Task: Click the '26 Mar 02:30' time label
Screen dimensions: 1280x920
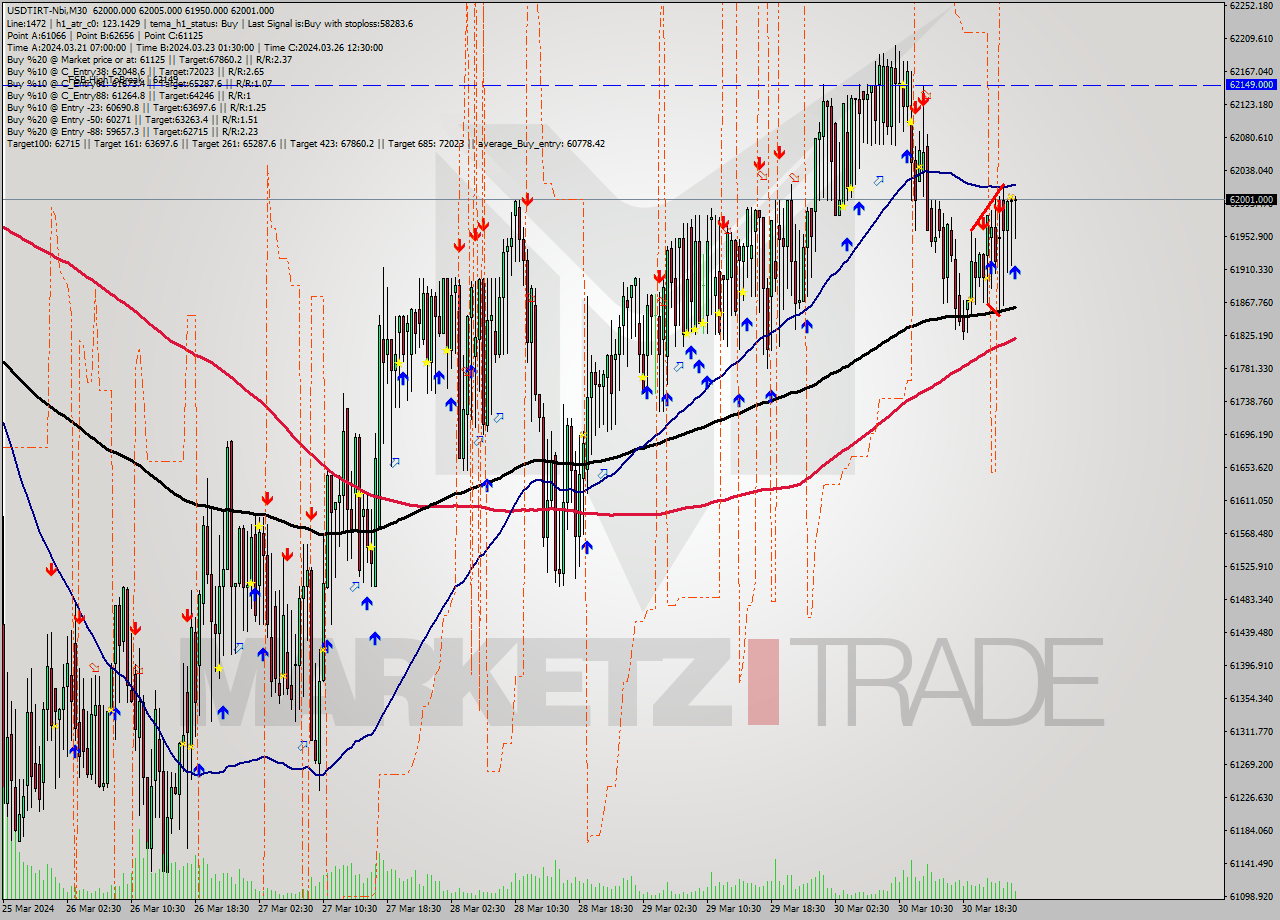Action: (x=94, y=909)
